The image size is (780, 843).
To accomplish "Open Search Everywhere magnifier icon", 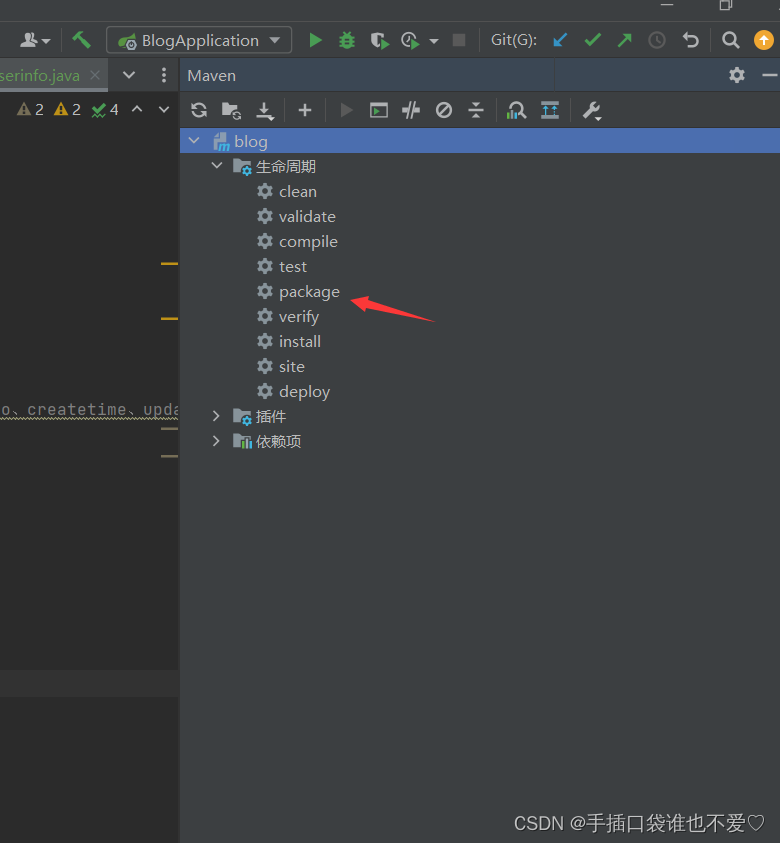I will coord(731,40).
